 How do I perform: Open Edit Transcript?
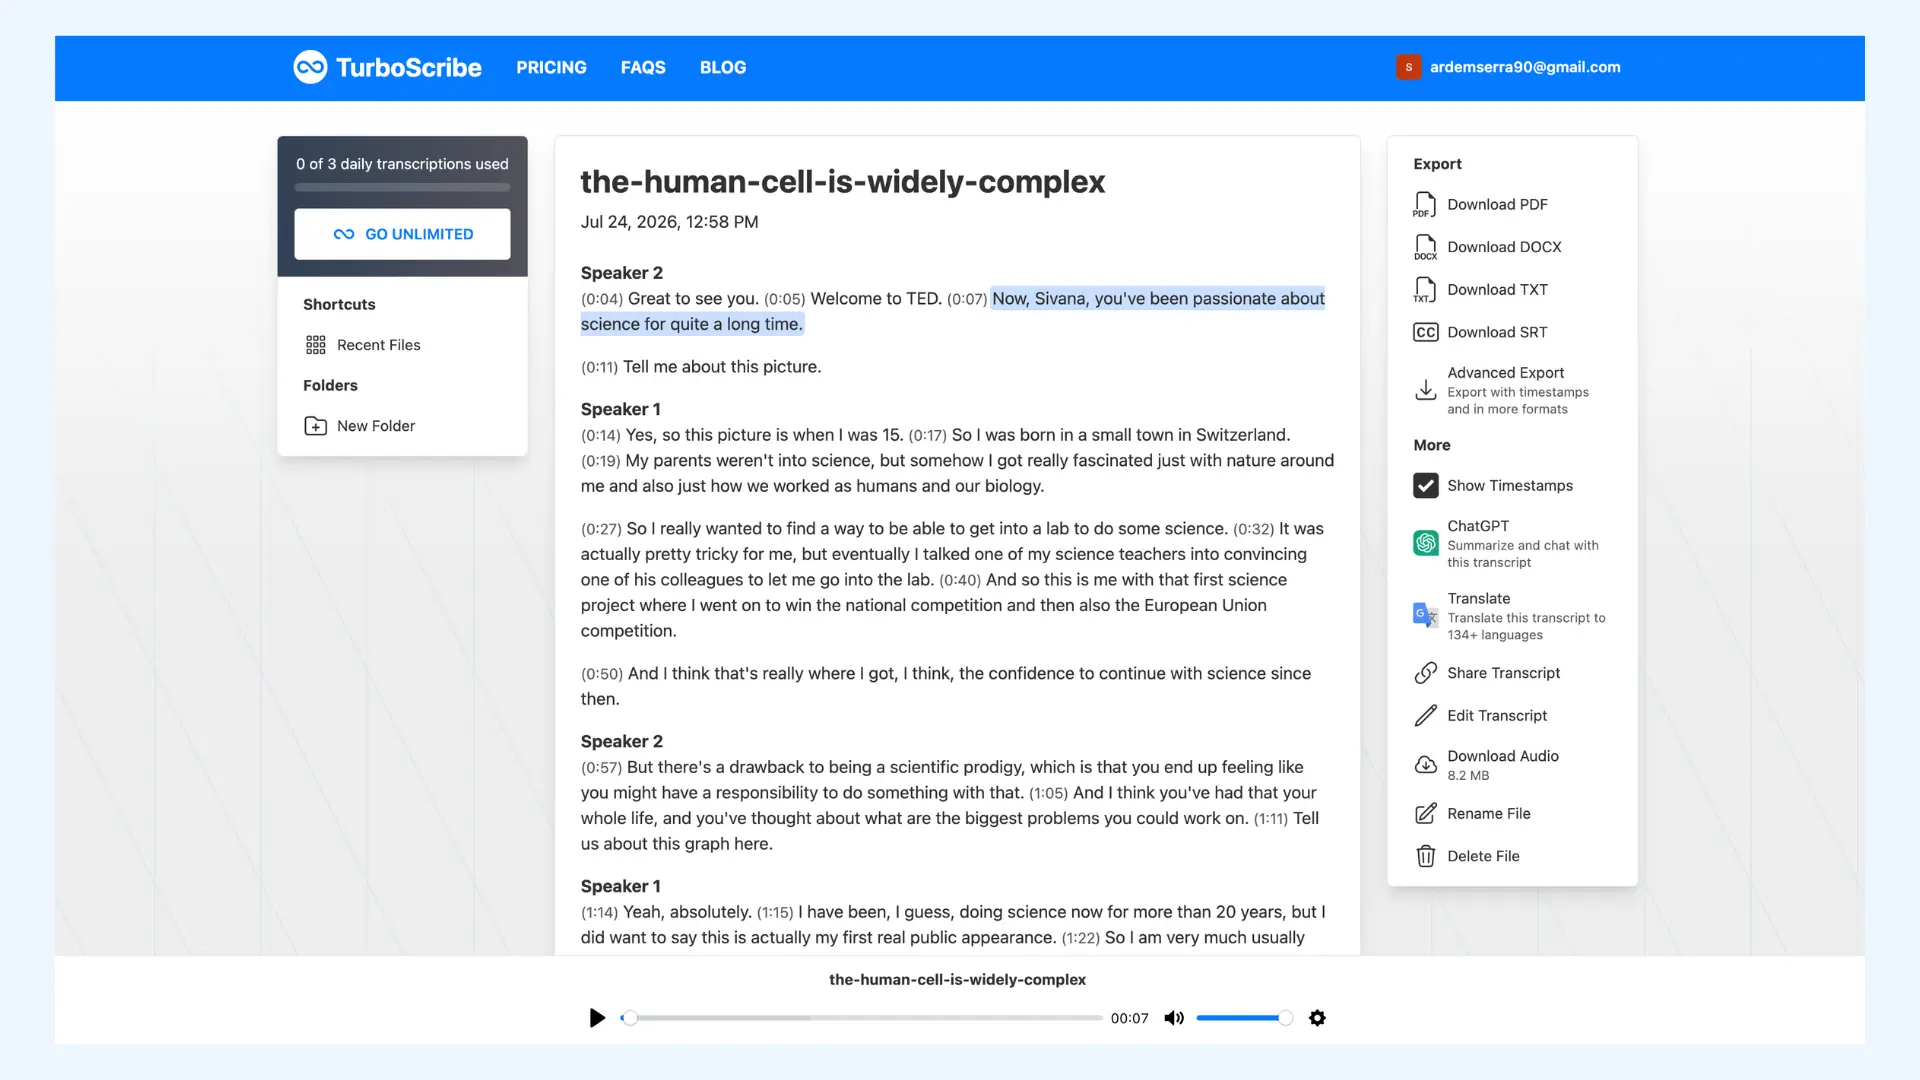(x=1496, y=716)
